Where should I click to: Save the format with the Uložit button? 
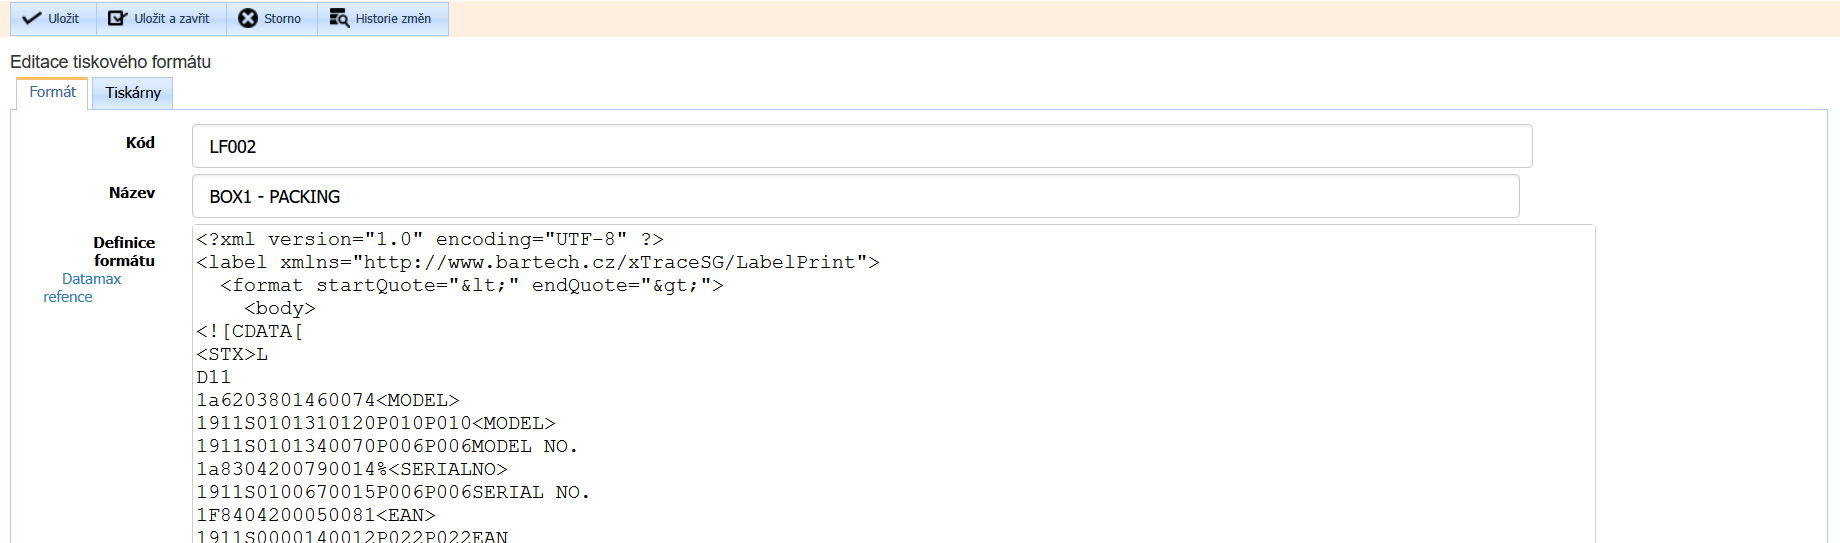click(52, 19)
